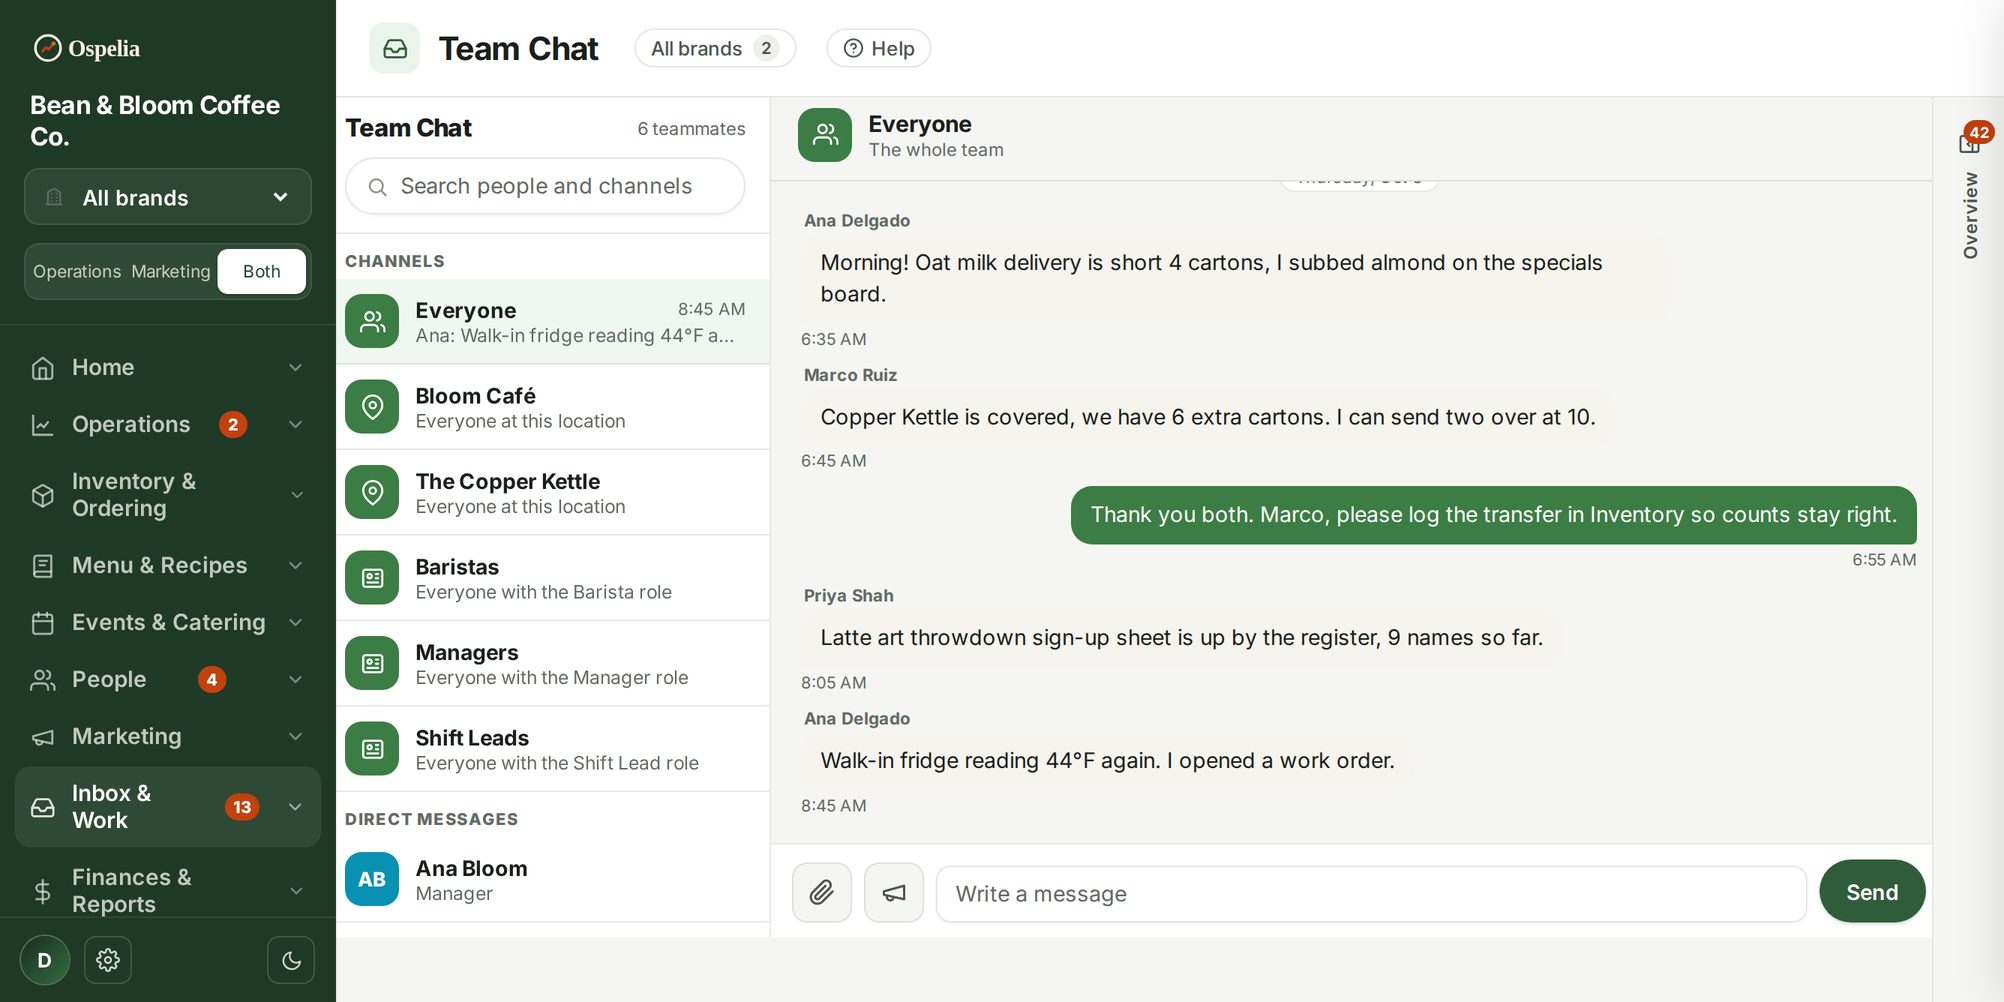Click the Ospelia logo icon
Viewport: 2004px width, 1002px height.
pos(47,48)
